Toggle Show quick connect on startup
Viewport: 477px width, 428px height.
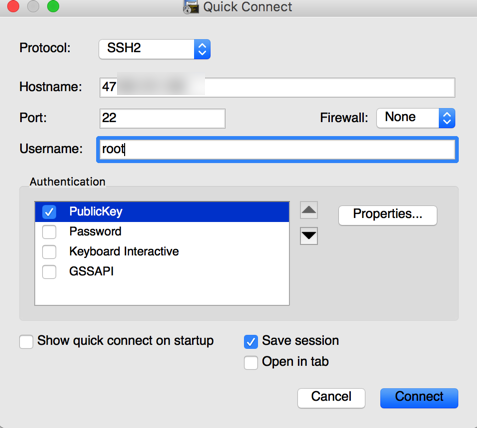click(26, 342)
